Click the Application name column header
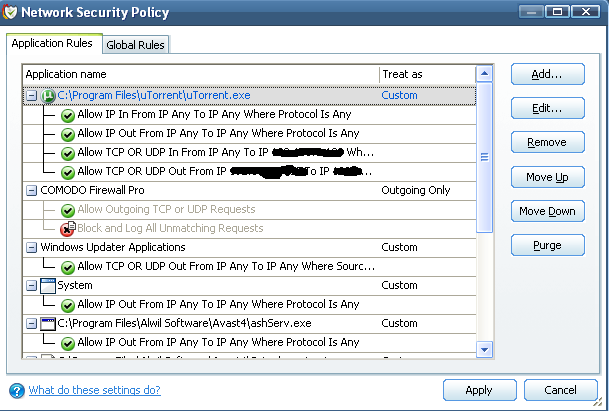609x411 pixels. coord(201,74)
